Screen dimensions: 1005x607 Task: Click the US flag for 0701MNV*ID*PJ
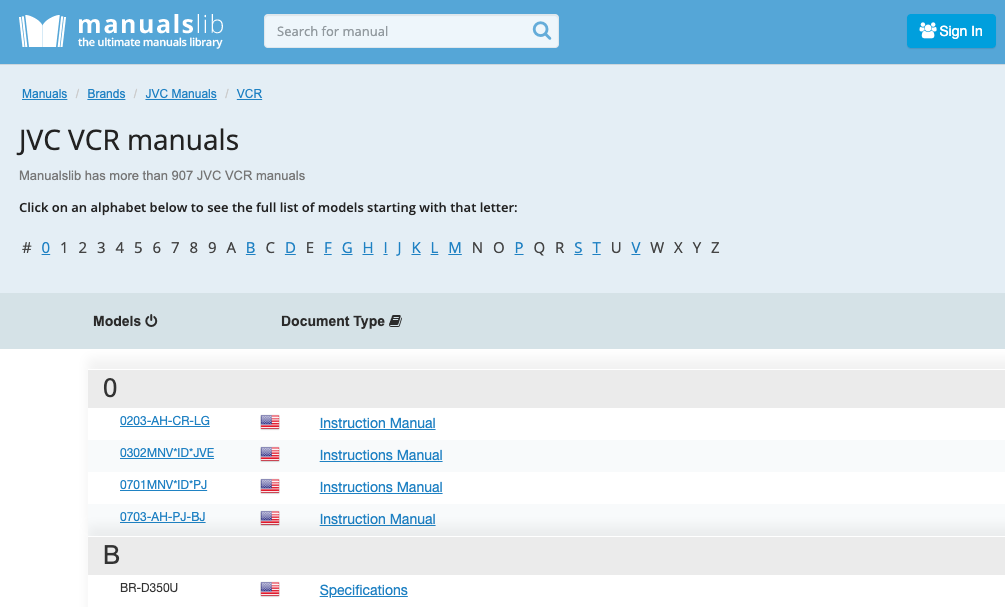[270, 486]
